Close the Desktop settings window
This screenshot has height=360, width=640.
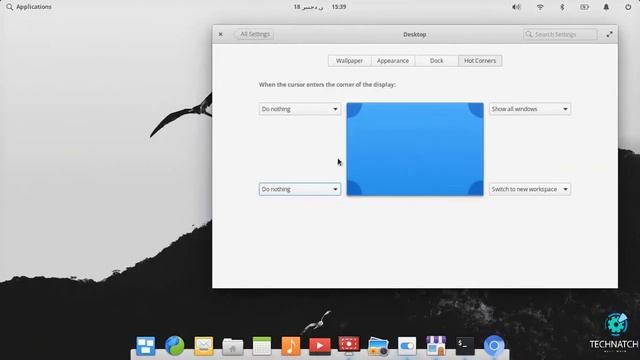click(220, 34)
